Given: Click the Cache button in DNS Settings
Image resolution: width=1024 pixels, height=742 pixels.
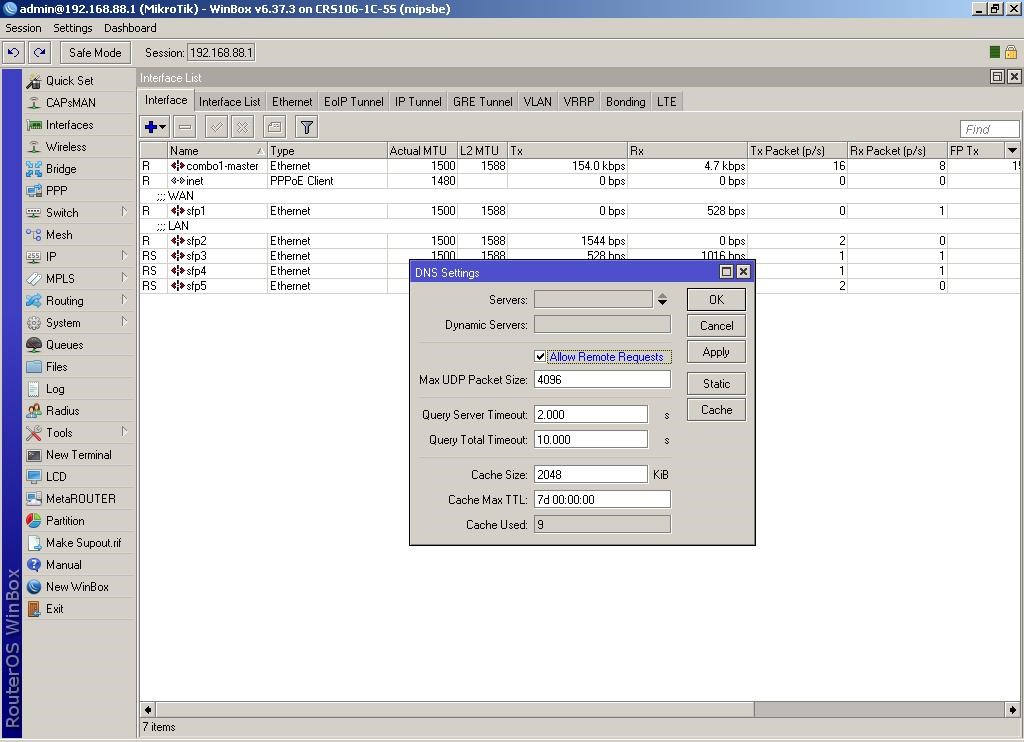Looking at the screenshot, I should click(x=715, y=409).
